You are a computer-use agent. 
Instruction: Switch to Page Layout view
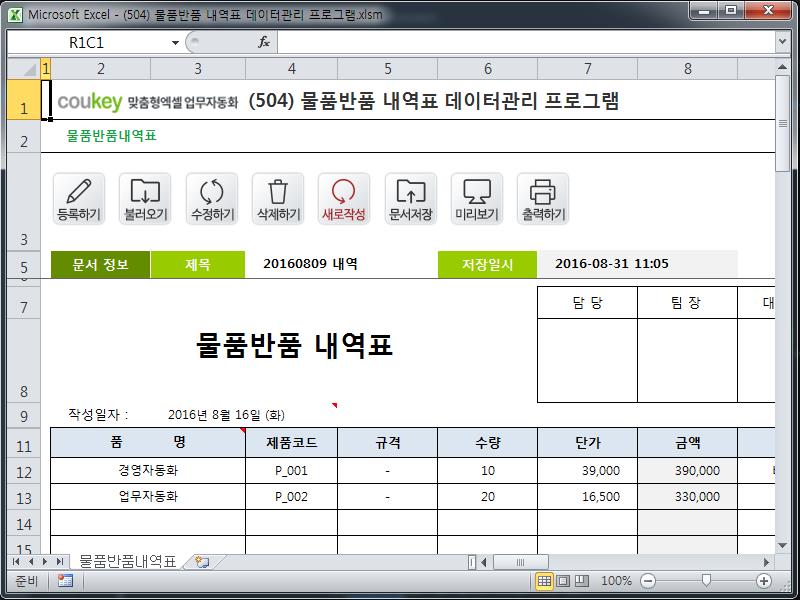coord(563,581)
